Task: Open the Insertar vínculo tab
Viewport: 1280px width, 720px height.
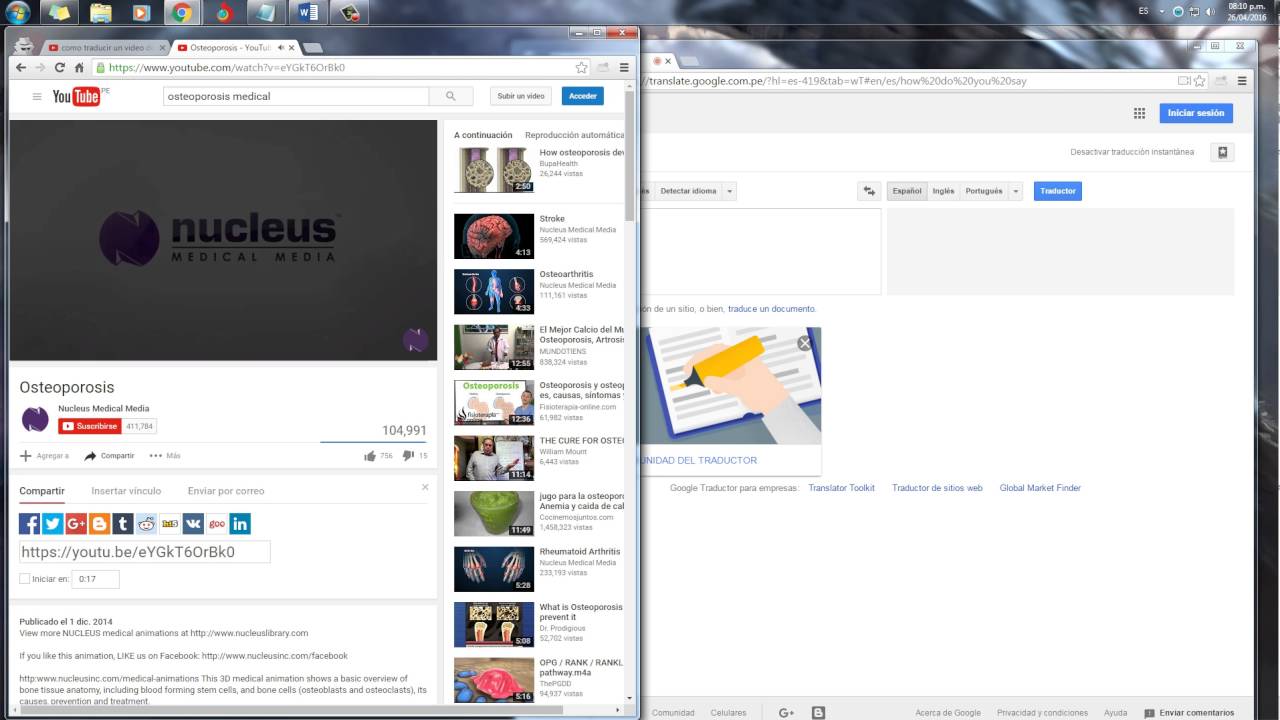Action: [126, 491]
